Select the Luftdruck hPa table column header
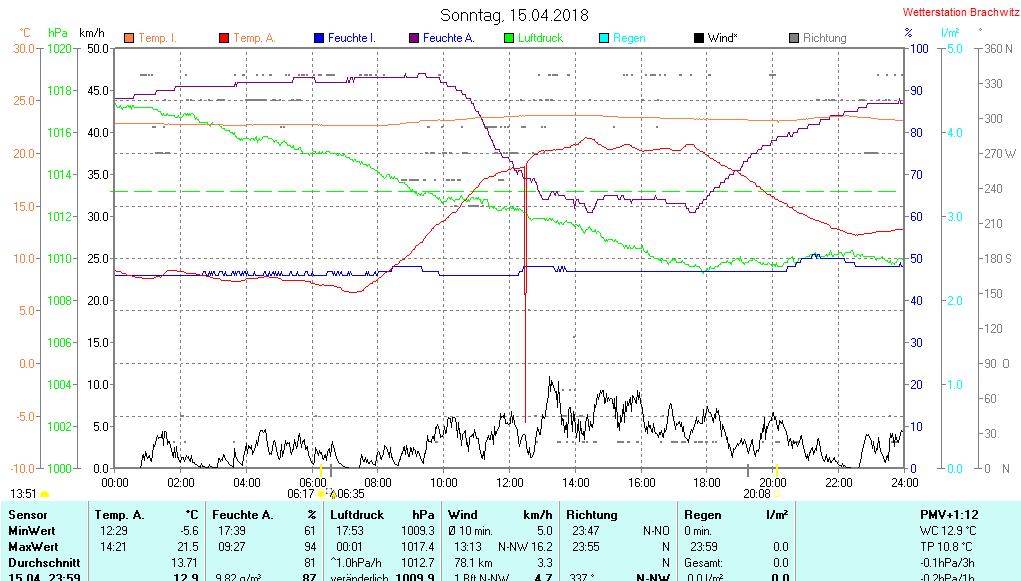This screenshot has height=581, width=1021. click(382, 514)
